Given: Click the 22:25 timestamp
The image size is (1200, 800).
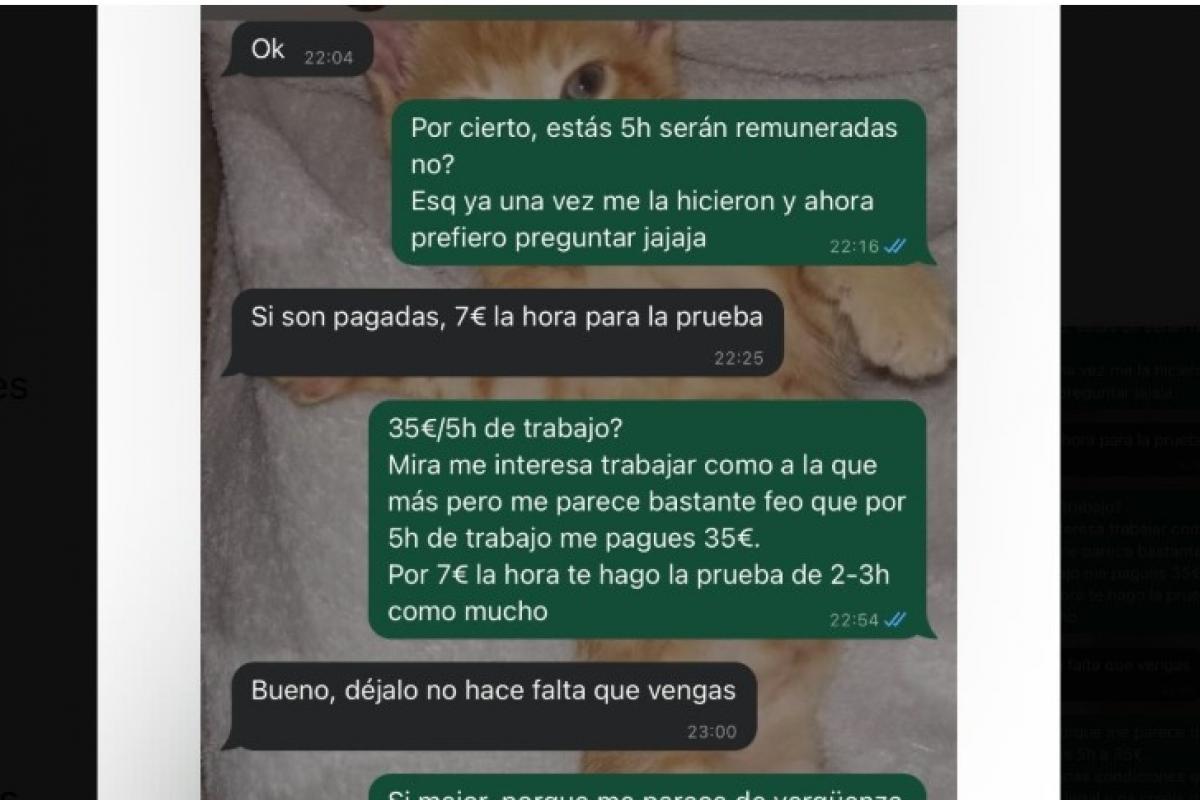Looking at the screenshot, I should click(x=739, y=358).
